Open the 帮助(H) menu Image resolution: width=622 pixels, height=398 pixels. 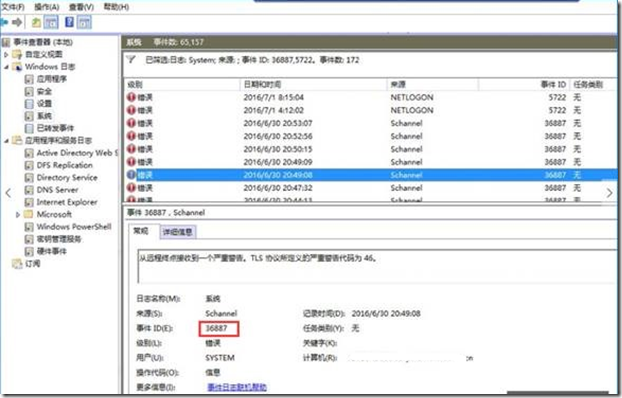coord(116,7)
